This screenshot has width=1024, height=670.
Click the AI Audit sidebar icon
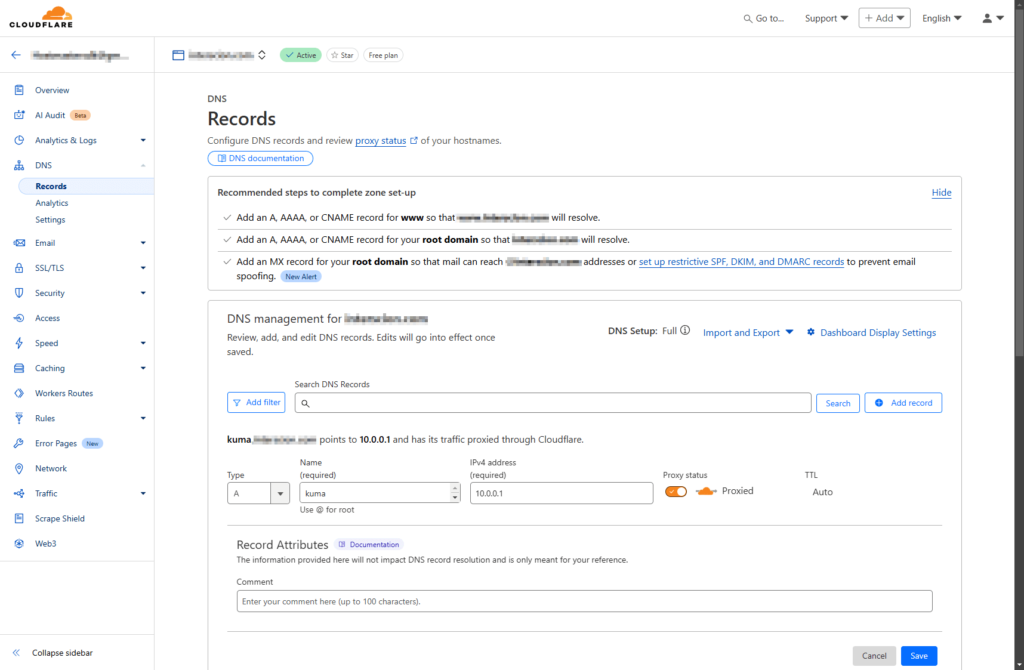pos(19,115)
